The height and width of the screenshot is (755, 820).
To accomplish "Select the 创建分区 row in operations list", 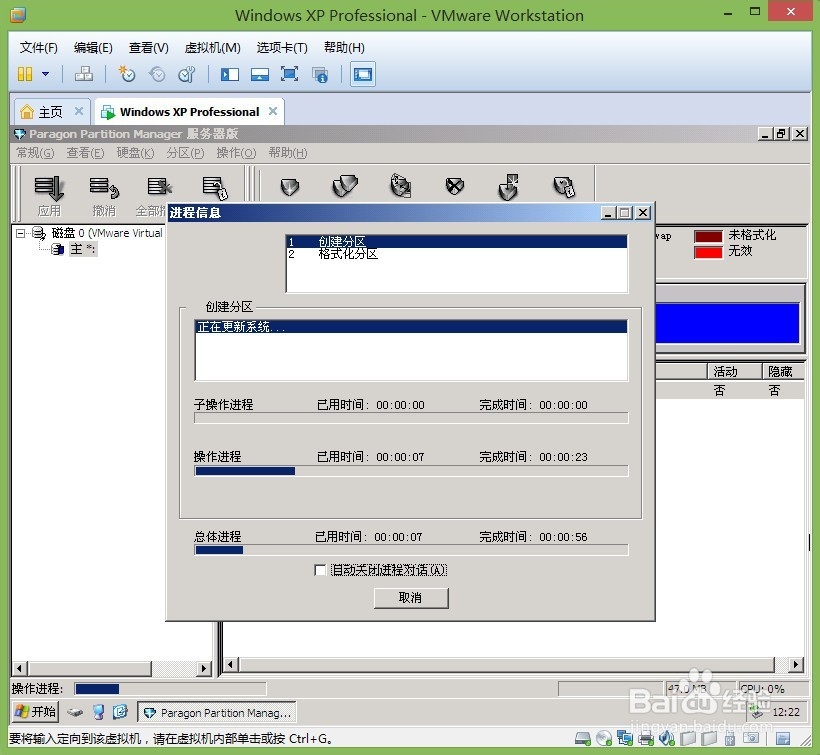I will point(457,242).
